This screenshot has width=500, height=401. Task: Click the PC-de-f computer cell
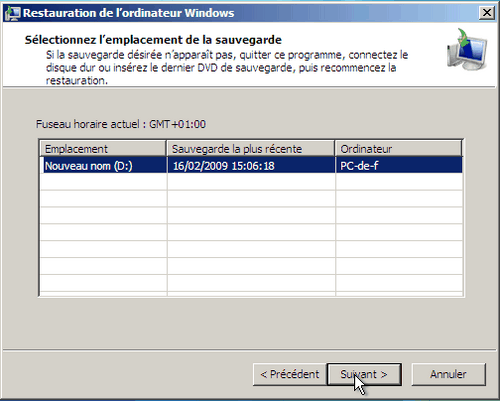point(399,166)
